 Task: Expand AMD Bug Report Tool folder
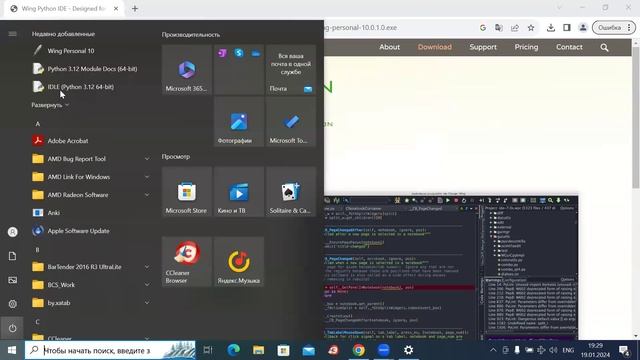pos(91,159)
